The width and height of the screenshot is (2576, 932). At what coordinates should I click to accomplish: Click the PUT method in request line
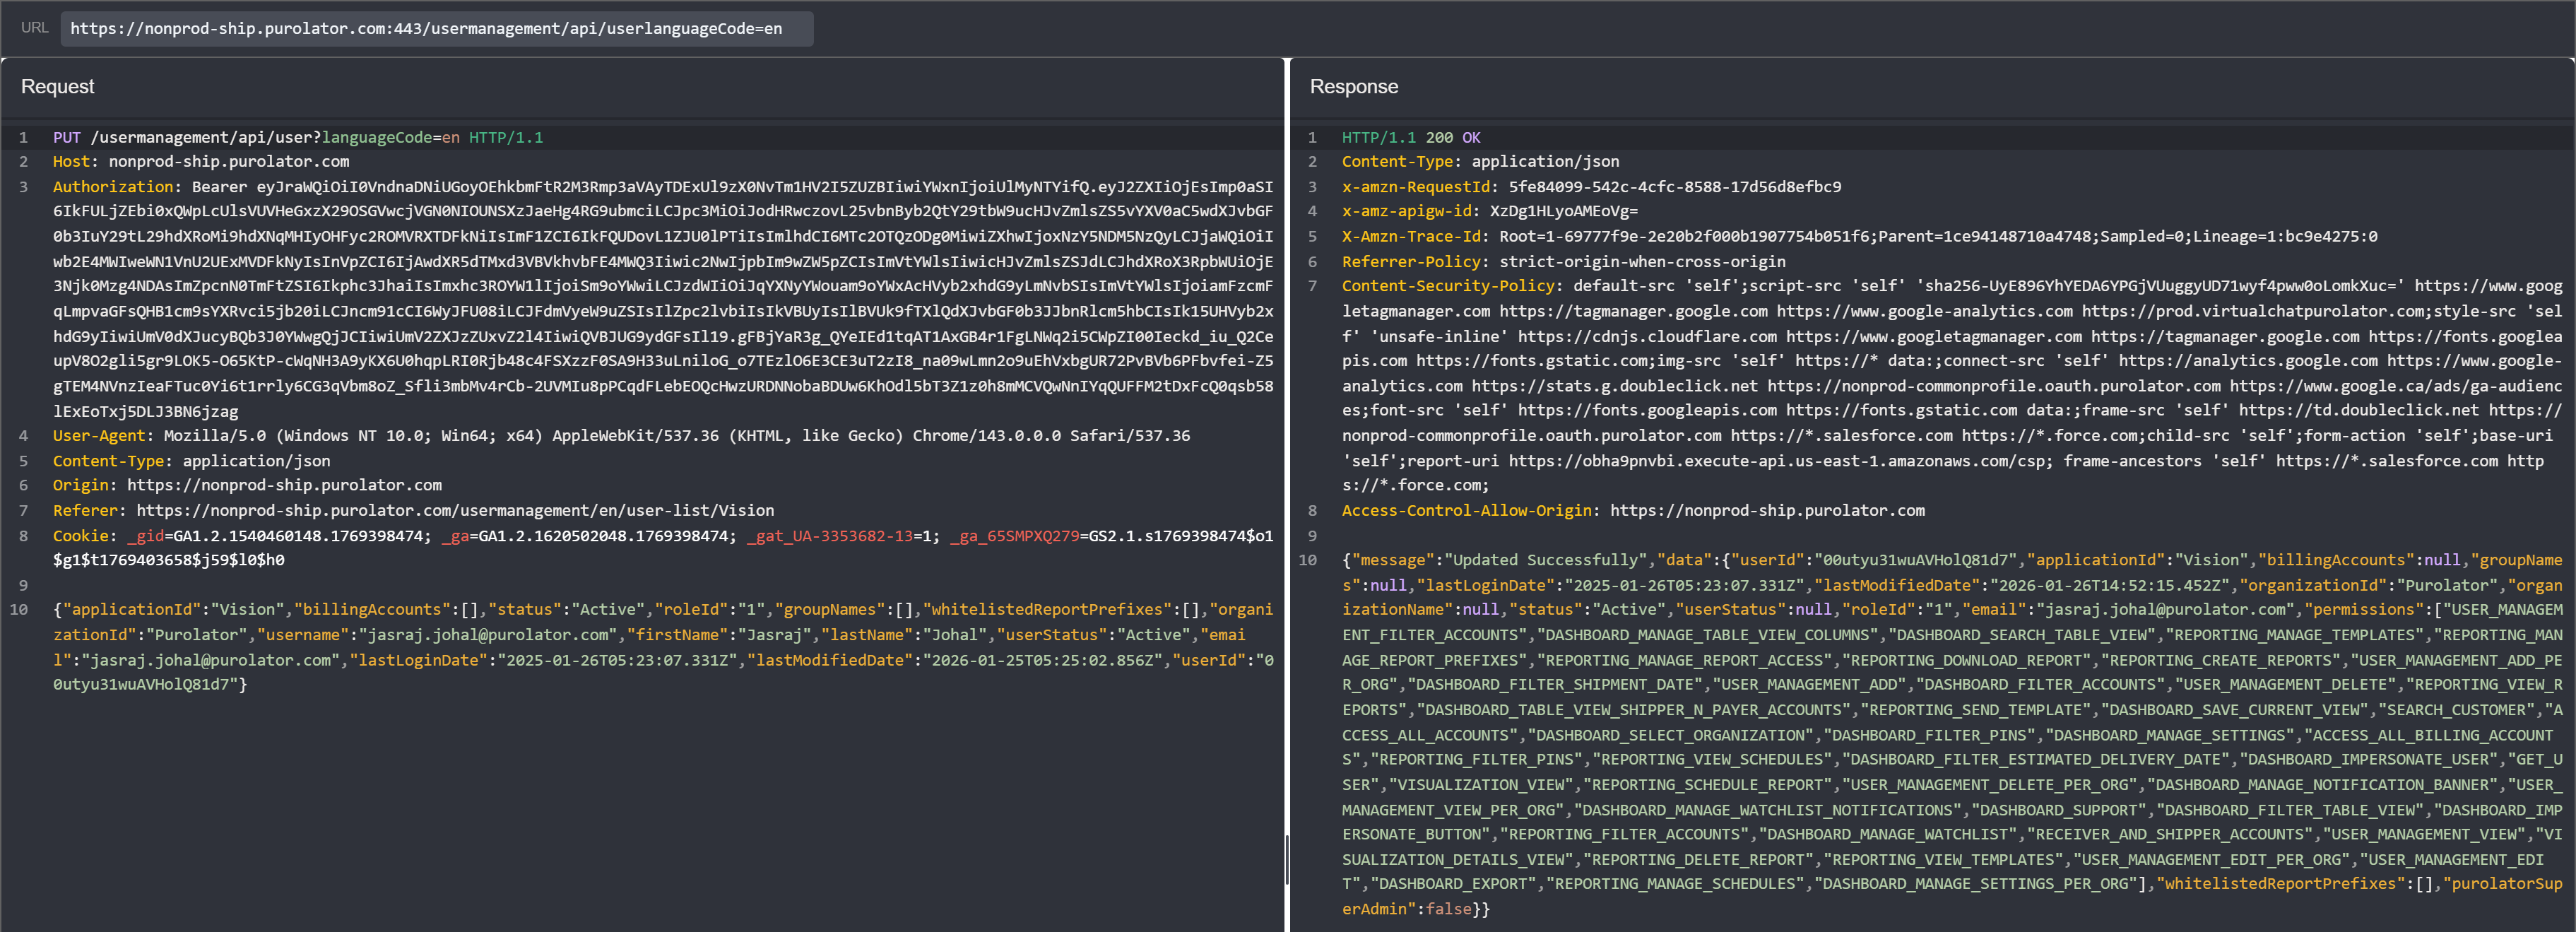pyautogui.click(x=66, y=137)
